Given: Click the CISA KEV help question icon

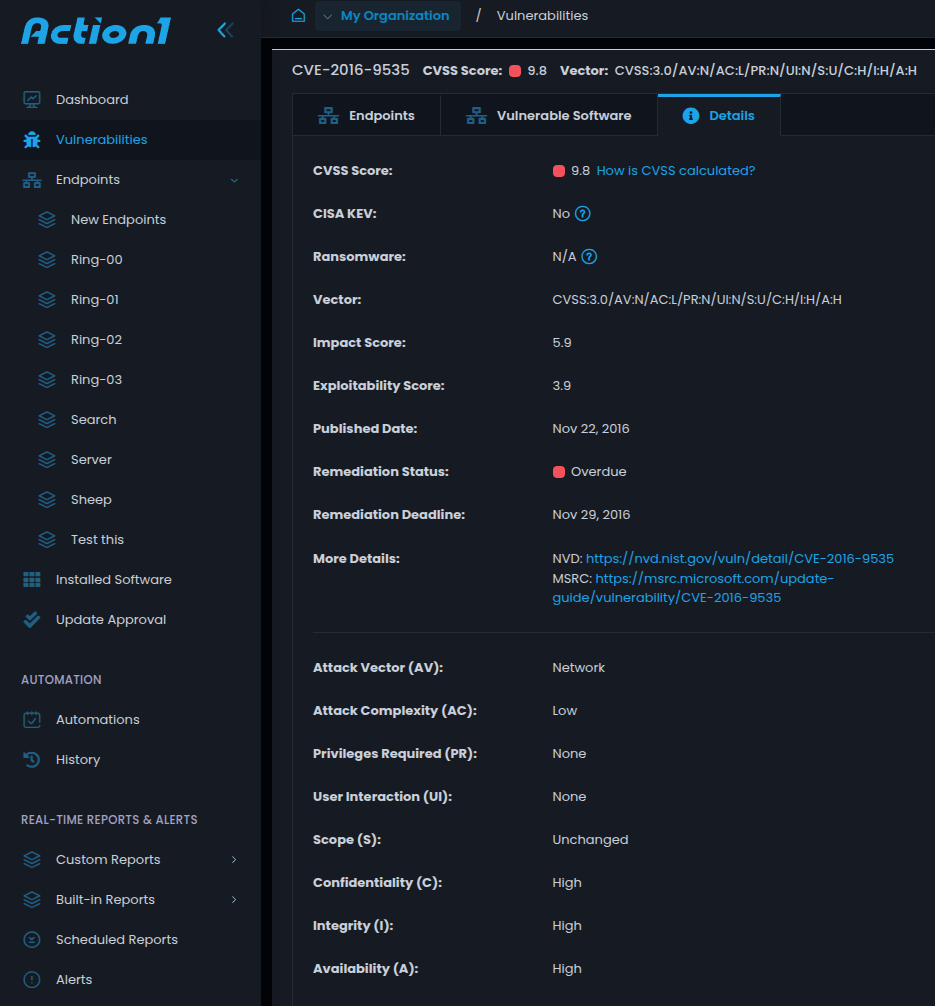Looking at the screenshot, I should click(x=582, y=214).
